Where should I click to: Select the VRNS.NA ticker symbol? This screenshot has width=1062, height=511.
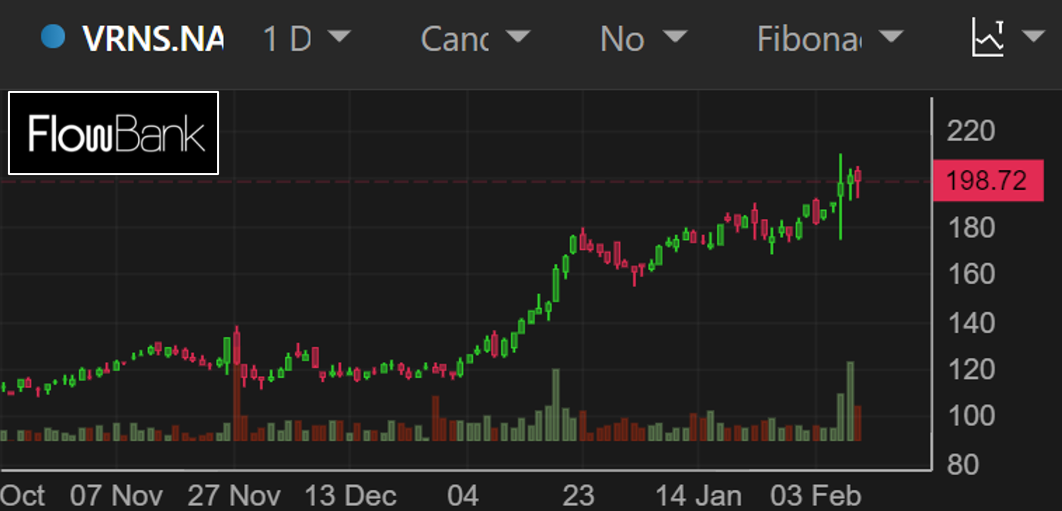tap(152, 39)
